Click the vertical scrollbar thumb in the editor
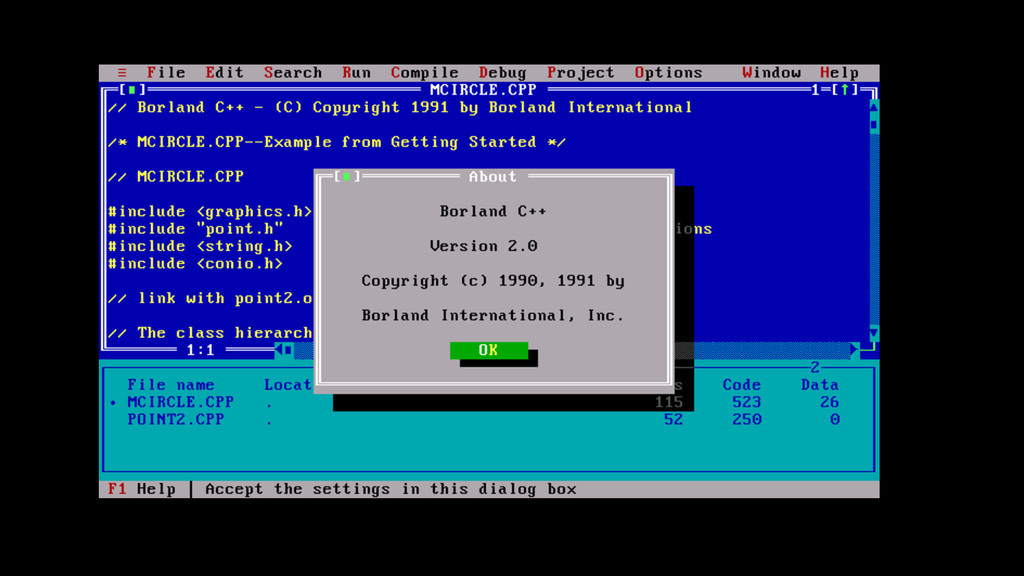This screenshot has height=576, width=1024. (x=874, y=124)
